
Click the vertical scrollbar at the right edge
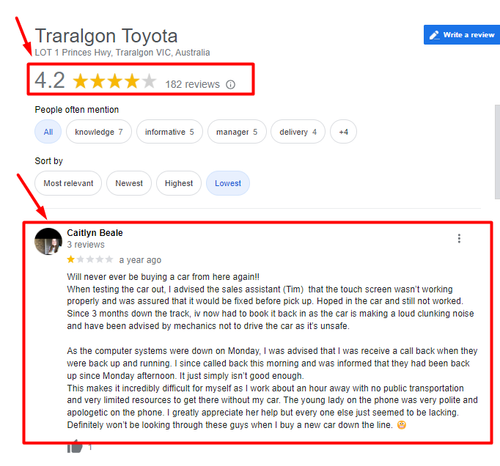coord(497,152)
